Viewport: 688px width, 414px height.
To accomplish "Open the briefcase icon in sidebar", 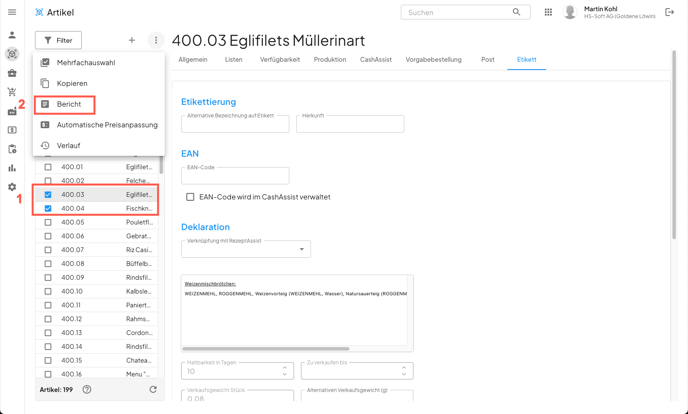I will 12,73.
